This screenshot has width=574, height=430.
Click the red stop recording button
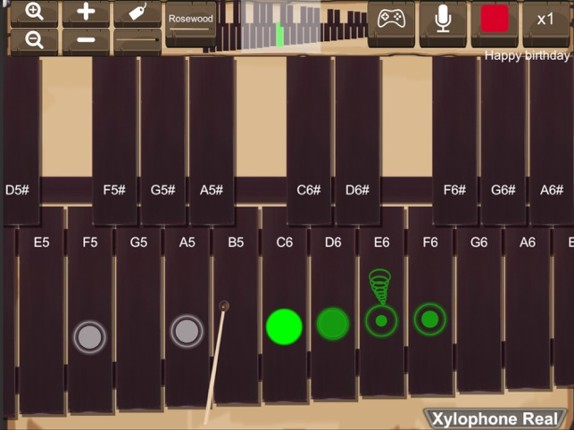click(x=494, y=19)
